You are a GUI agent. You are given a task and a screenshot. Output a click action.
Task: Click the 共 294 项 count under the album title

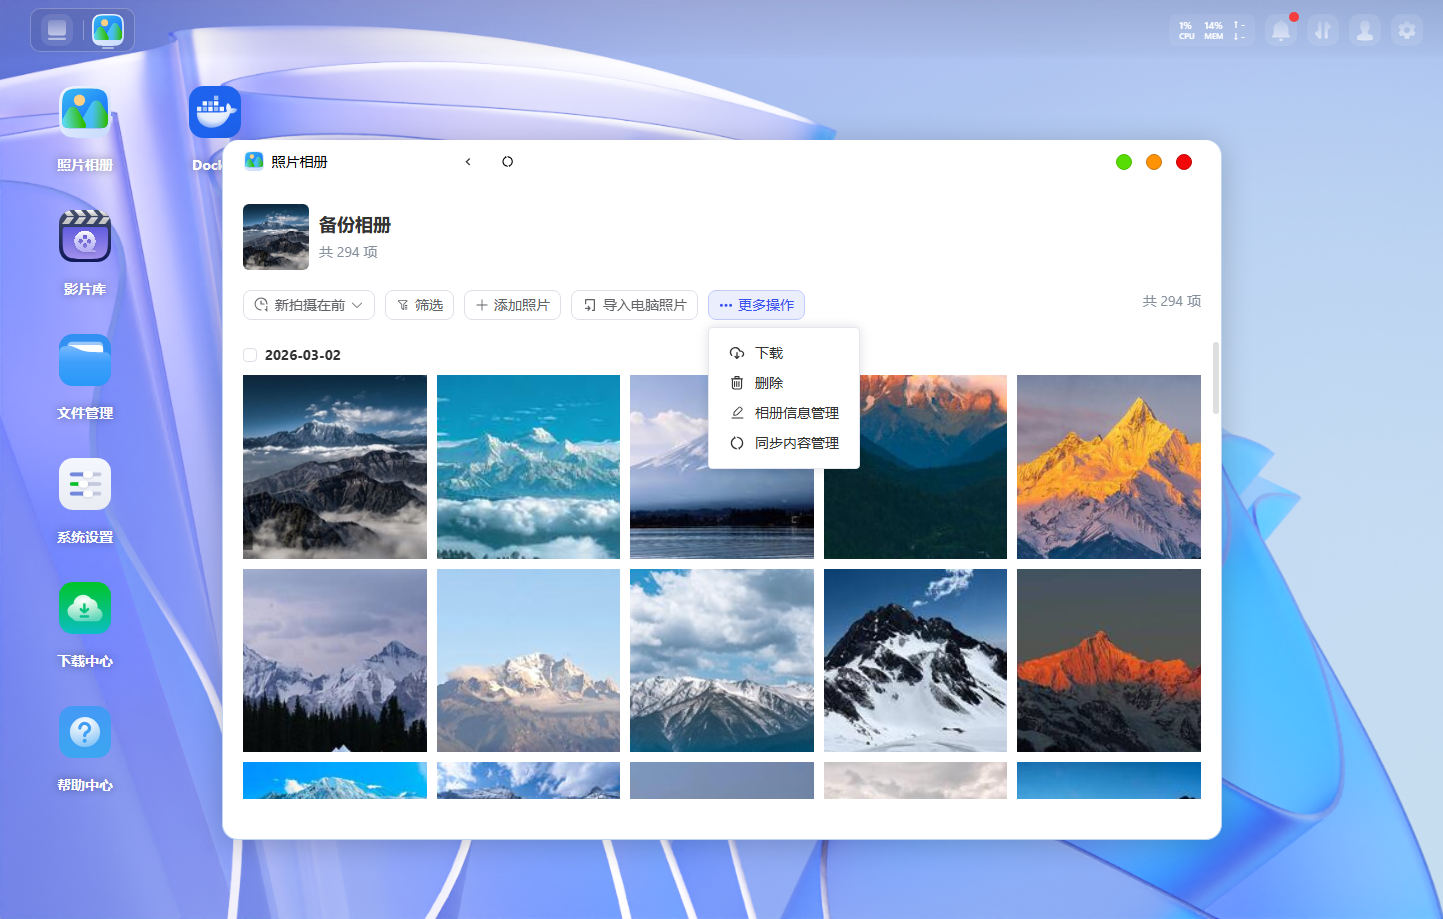348,252
